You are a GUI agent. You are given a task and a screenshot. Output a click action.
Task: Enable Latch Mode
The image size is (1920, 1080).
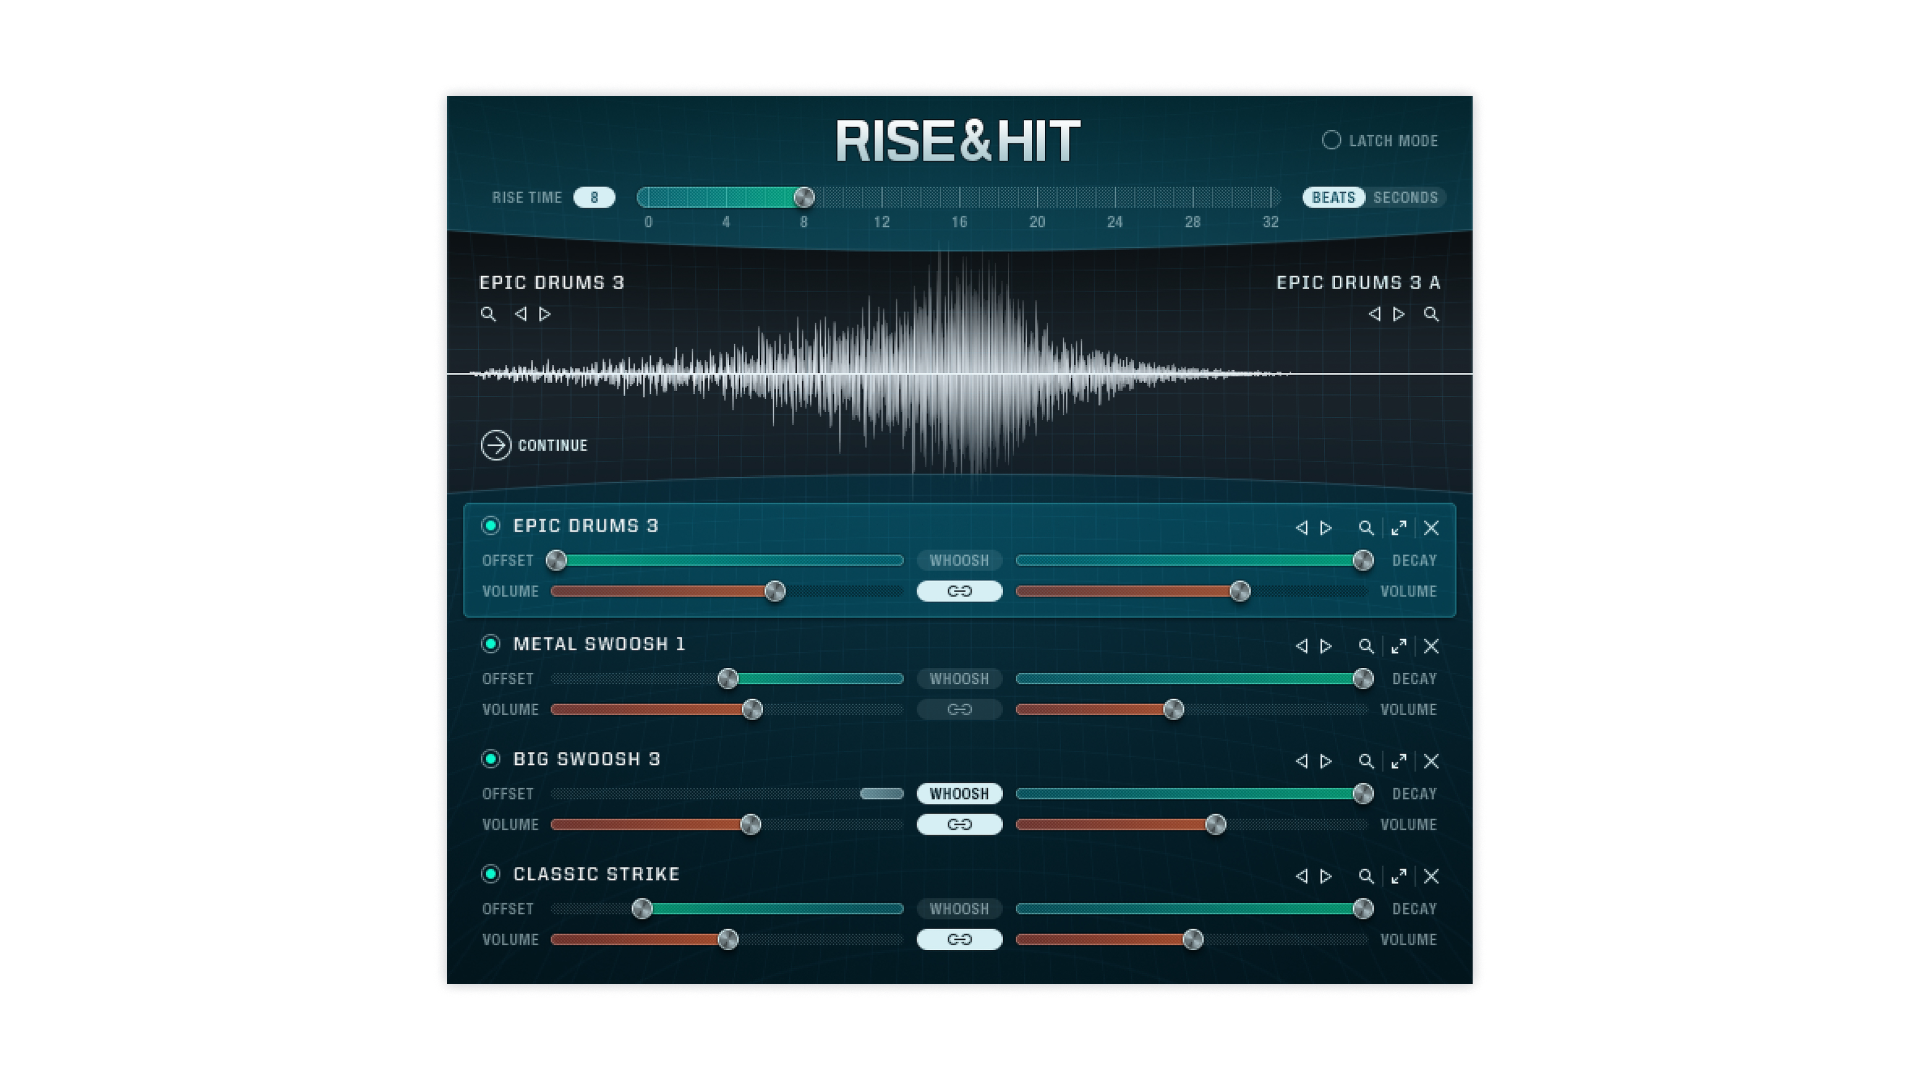tap(1331, 140)
